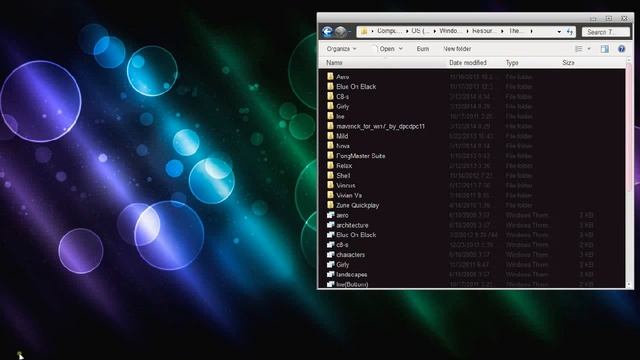The height and width of the screenshot is (360, 640).
Task: Select the Girly theme file name
Action: (x=342, y=264)
